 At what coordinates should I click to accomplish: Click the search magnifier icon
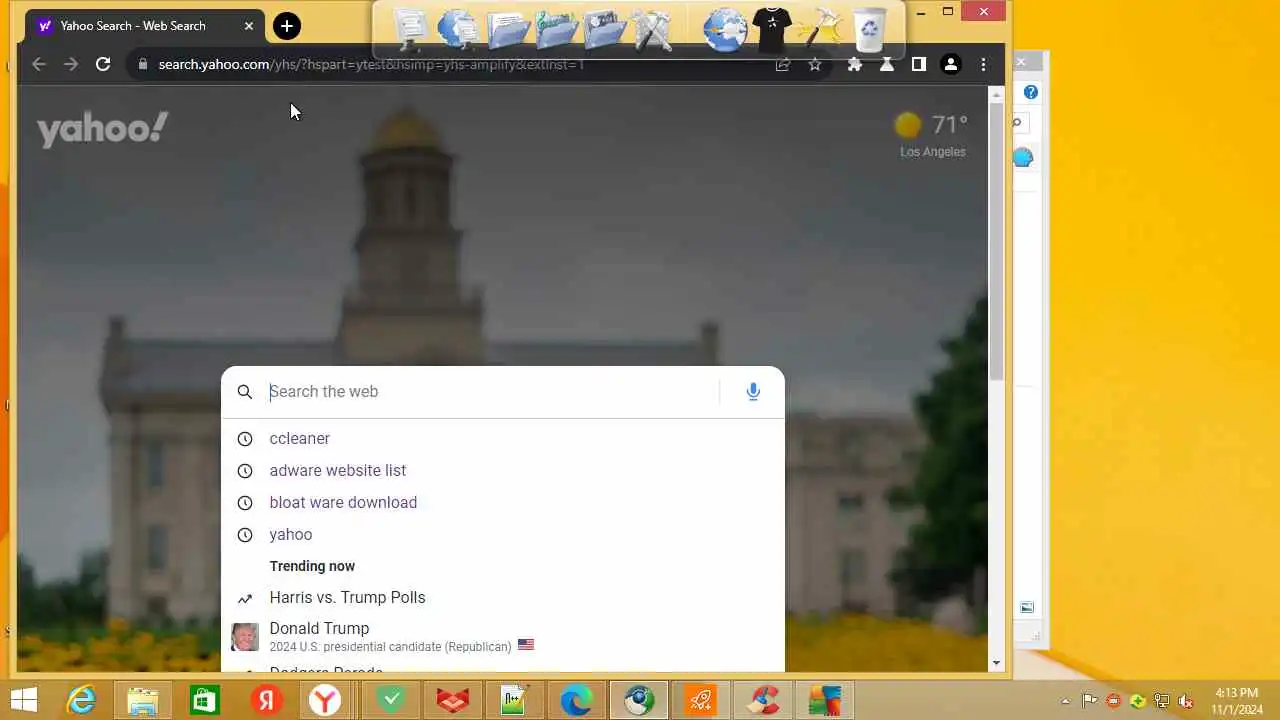tap(245, 391)
